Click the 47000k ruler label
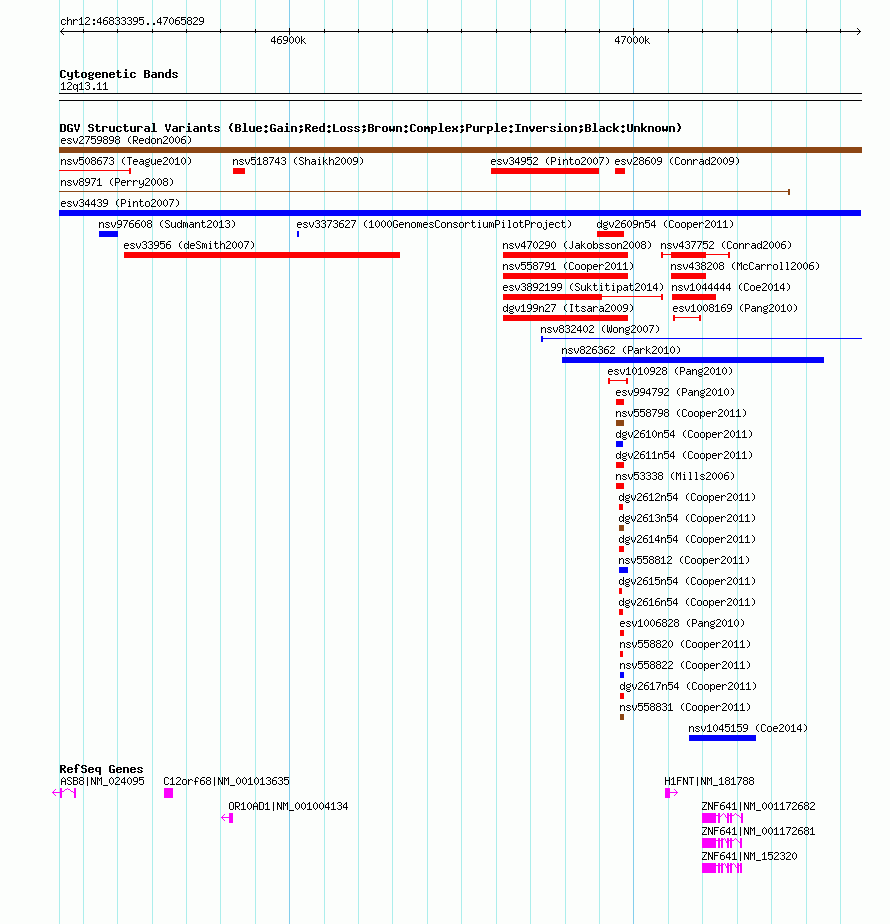The width and height of the screenshot is (890, 924). (632, 40)
